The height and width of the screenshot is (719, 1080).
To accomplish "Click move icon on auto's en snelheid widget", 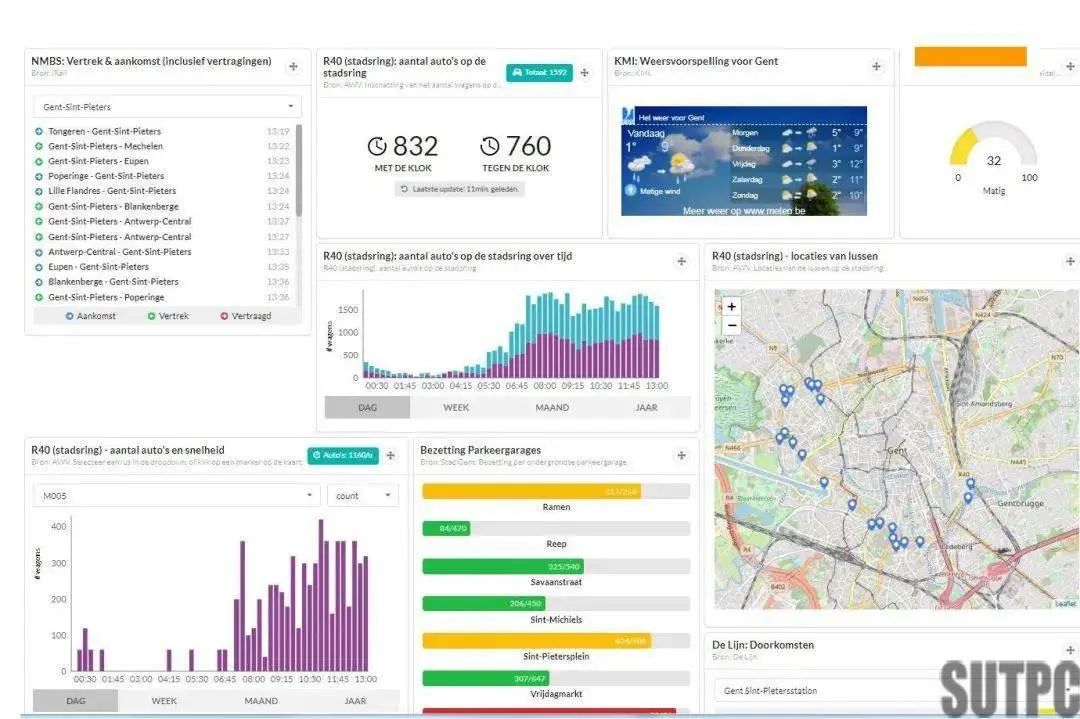I will tap(391, 455).
